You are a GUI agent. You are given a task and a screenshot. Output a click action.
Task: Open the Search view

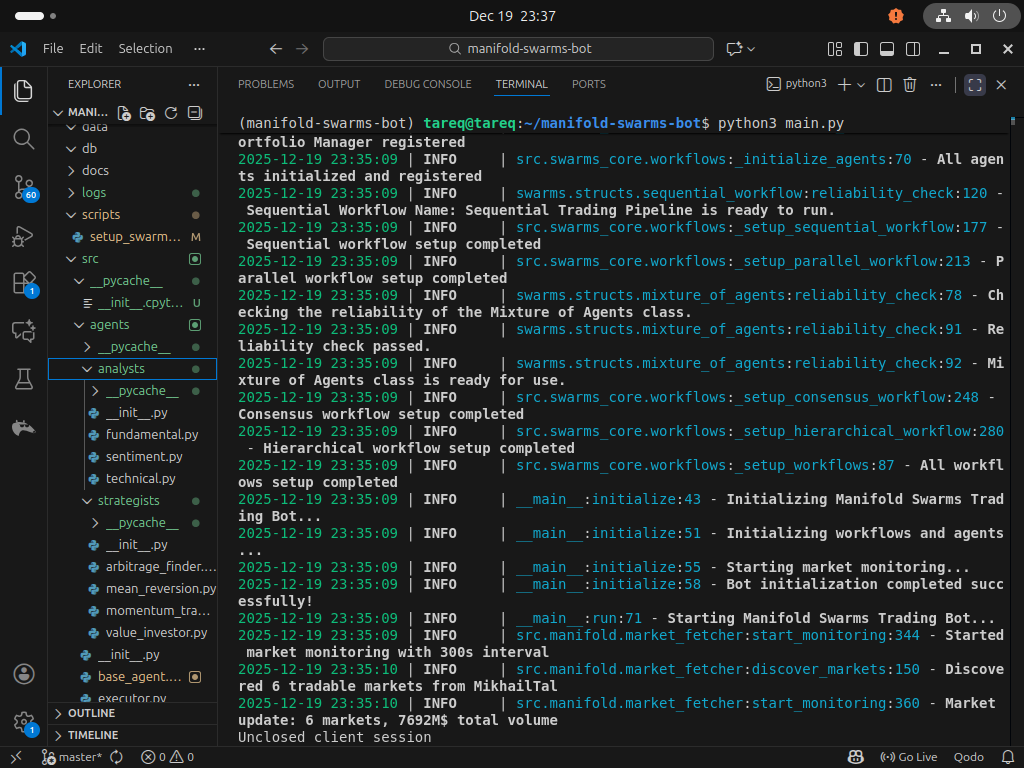tap(24, 138)
